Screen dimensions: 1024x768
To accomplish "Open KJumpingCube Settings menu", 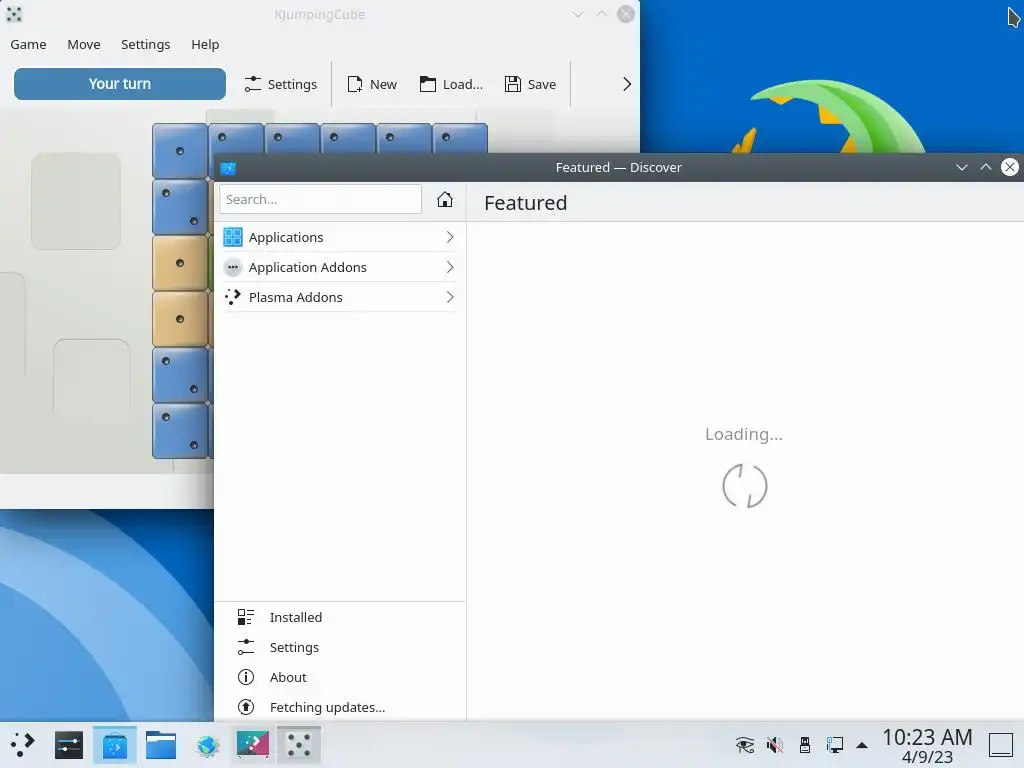I will [146, 44].
